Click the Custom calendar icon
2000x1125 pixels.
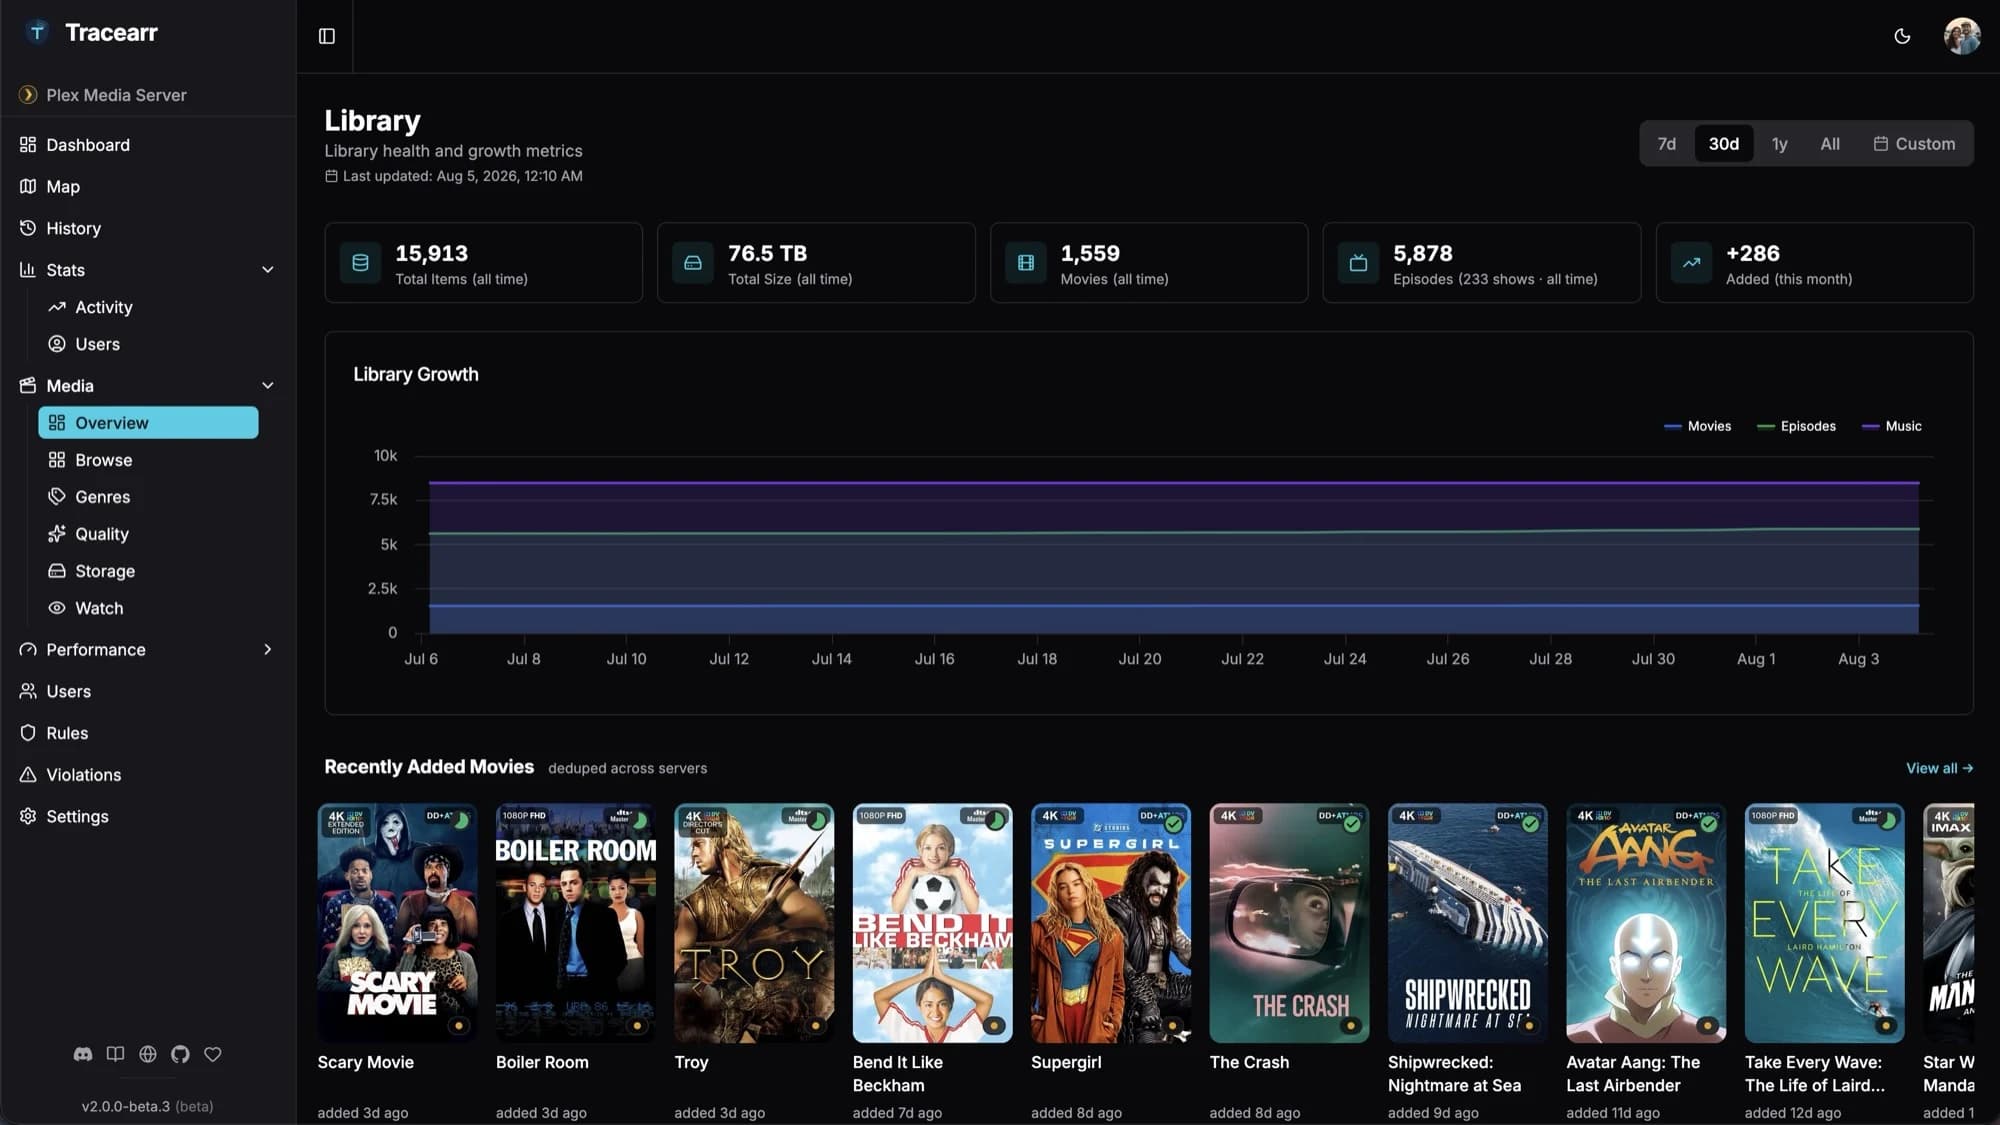coord(1880,144)
